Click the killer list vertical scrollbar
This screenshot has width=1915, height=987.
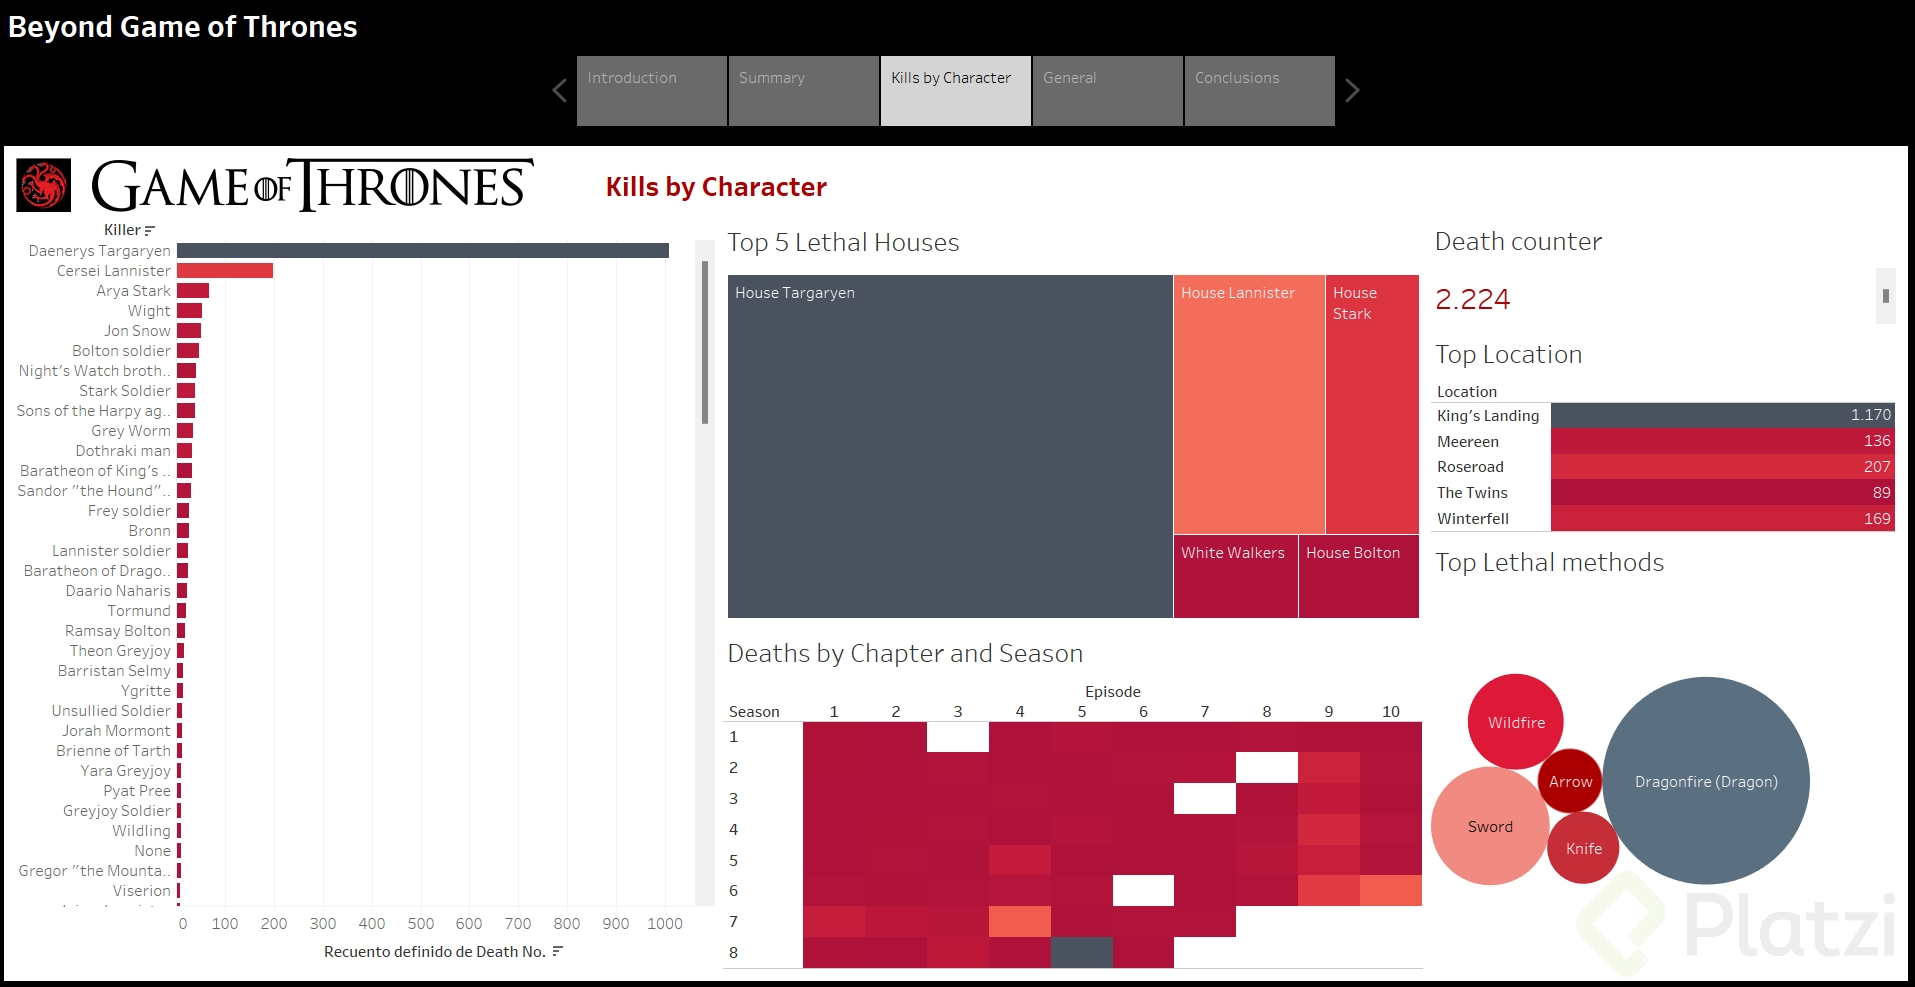(705, 342)
